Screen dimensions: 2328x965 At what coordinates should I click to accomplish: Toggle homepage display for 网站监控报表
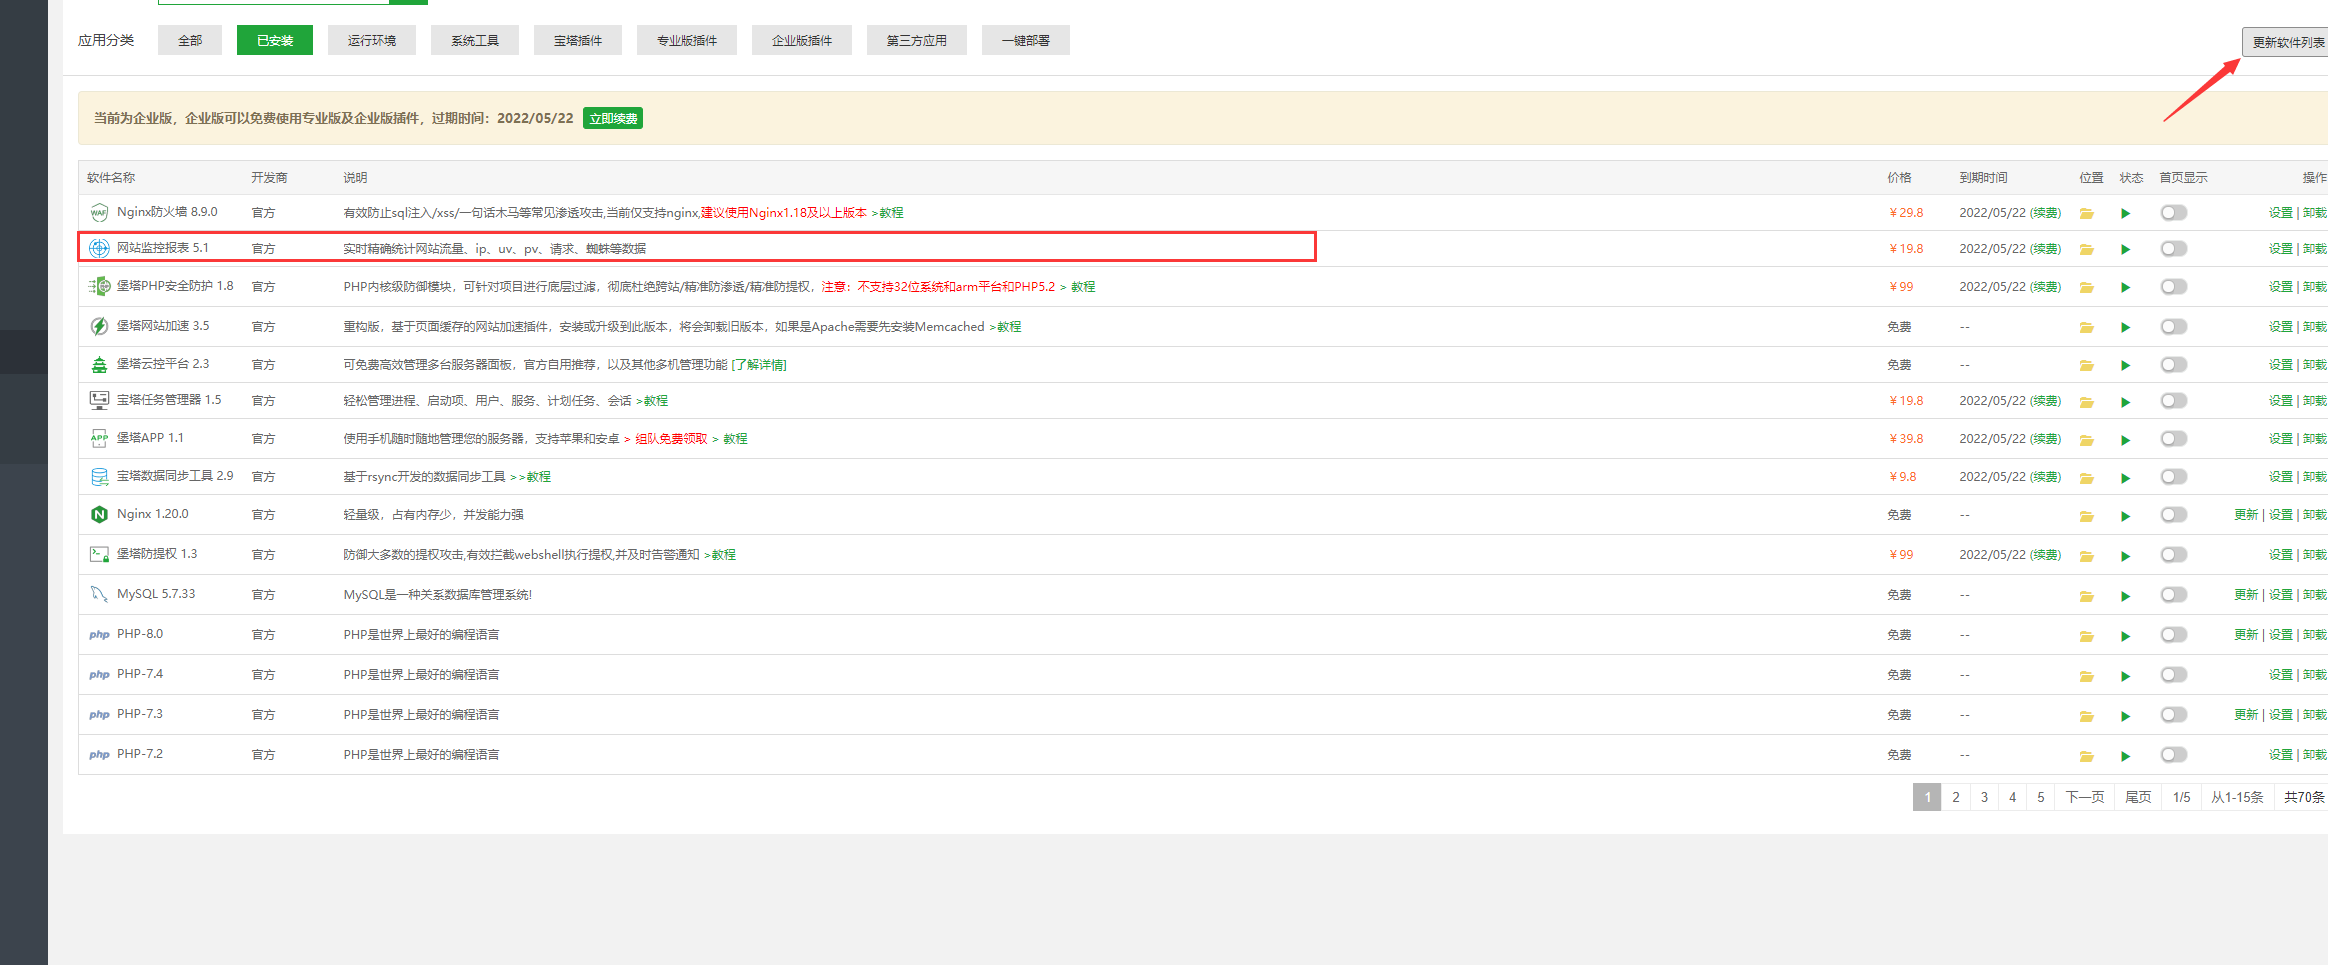(2174, 248)
